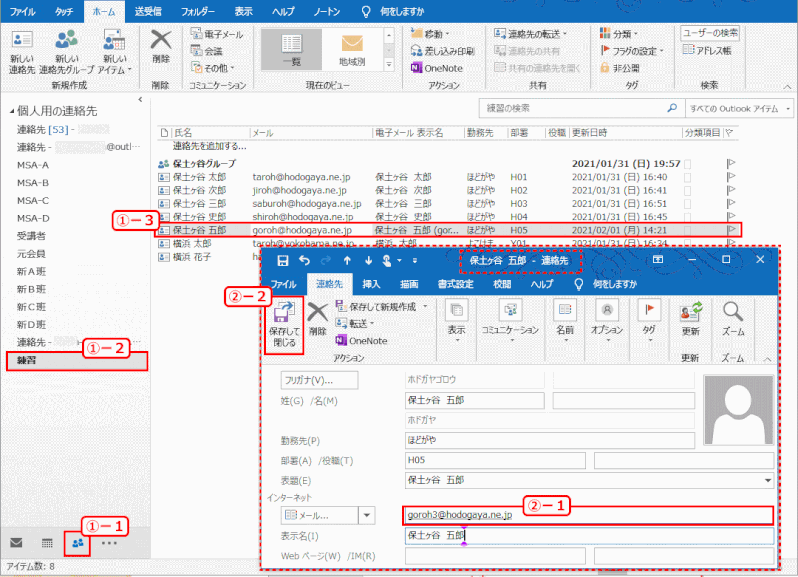Click the メール... button in contact form

click(320, 515)
